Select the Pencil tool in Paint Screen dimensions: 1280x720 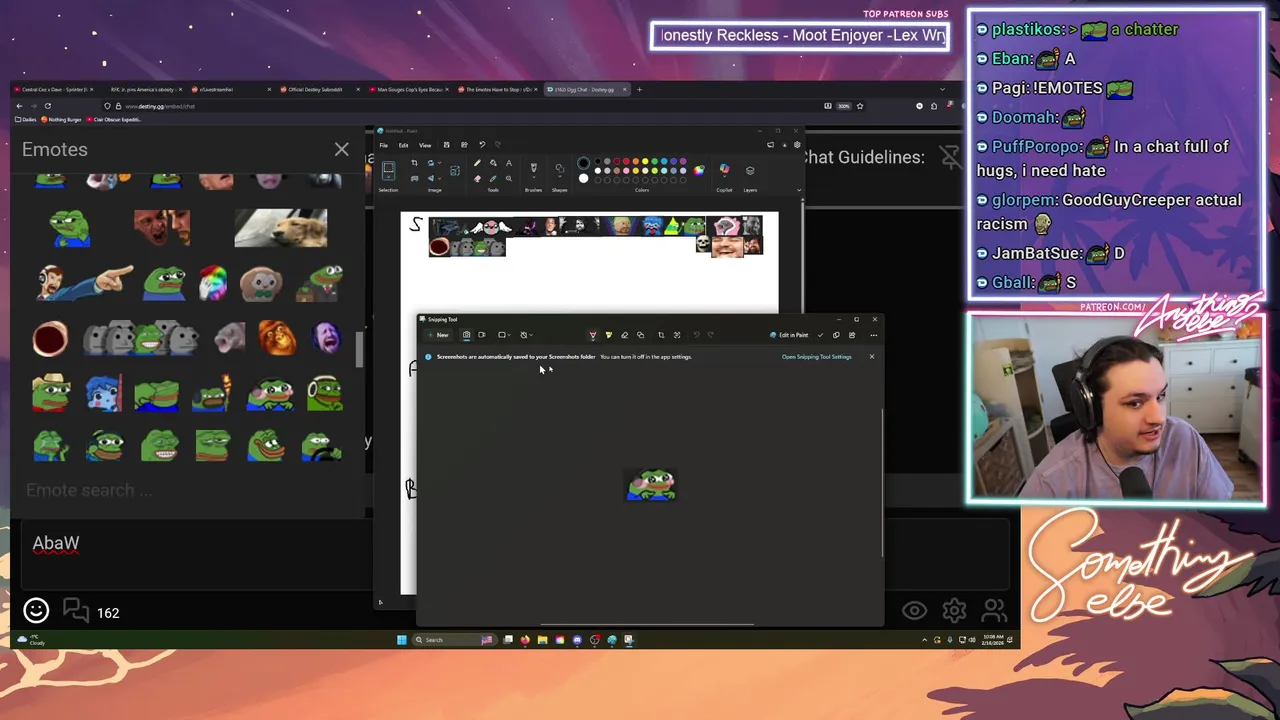click(x=477, y=163)
